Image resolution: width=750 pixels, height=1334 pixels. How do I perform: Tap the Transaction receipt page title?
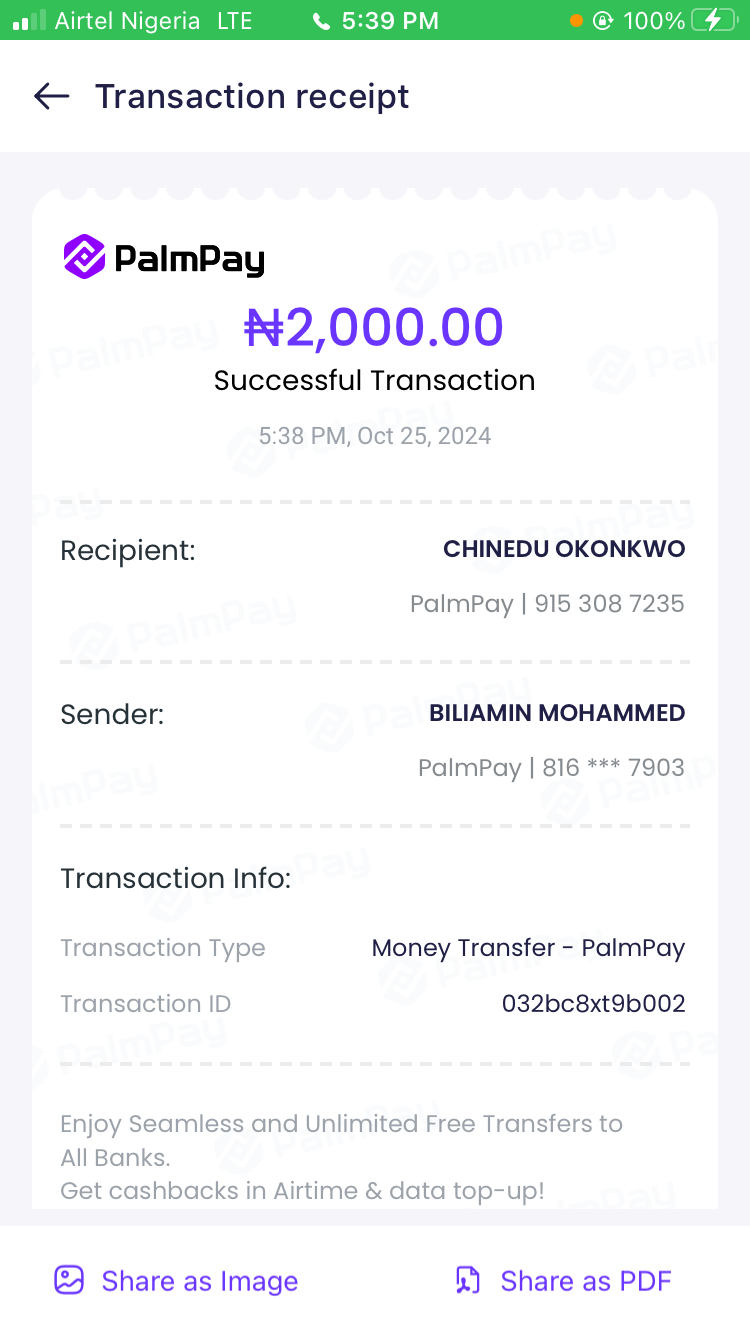click(252, 96)
